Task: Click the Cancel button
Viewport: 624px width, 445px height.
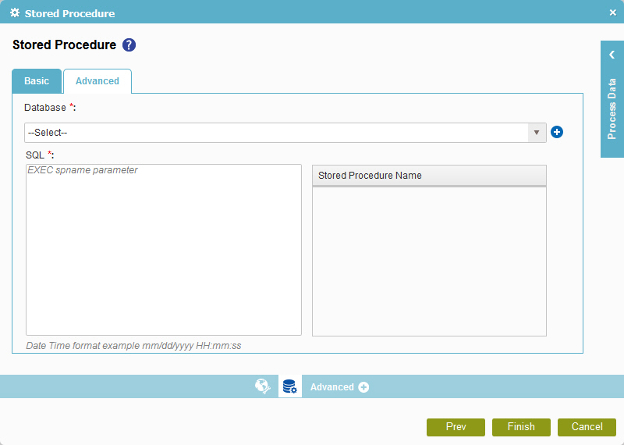Action: [587, 427]
